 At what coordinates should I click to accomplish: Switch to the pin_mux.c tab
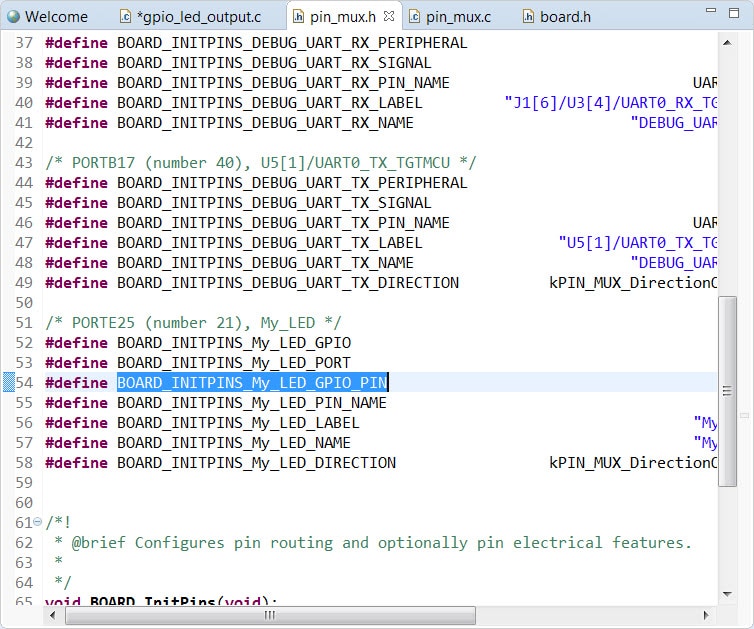[x=458, y=16]
